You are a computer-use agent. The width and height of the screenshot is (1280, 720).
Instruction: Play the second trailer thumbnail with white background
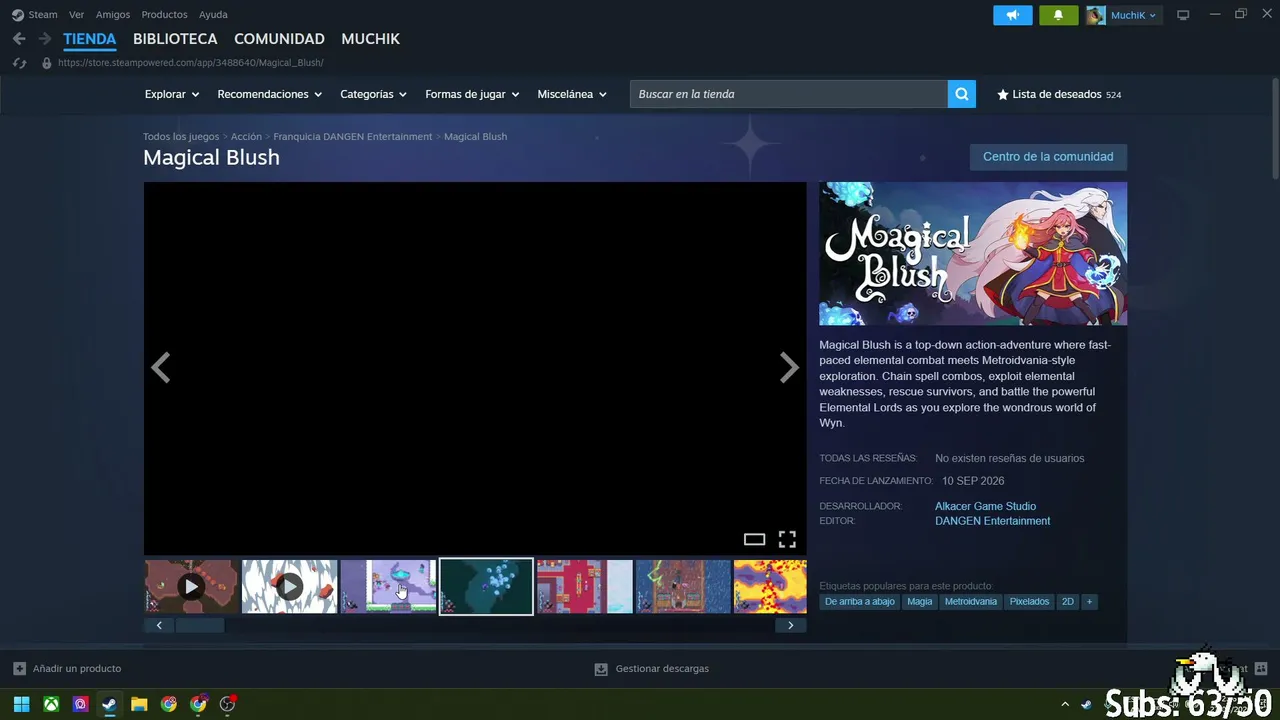click(x=289, y=586)
